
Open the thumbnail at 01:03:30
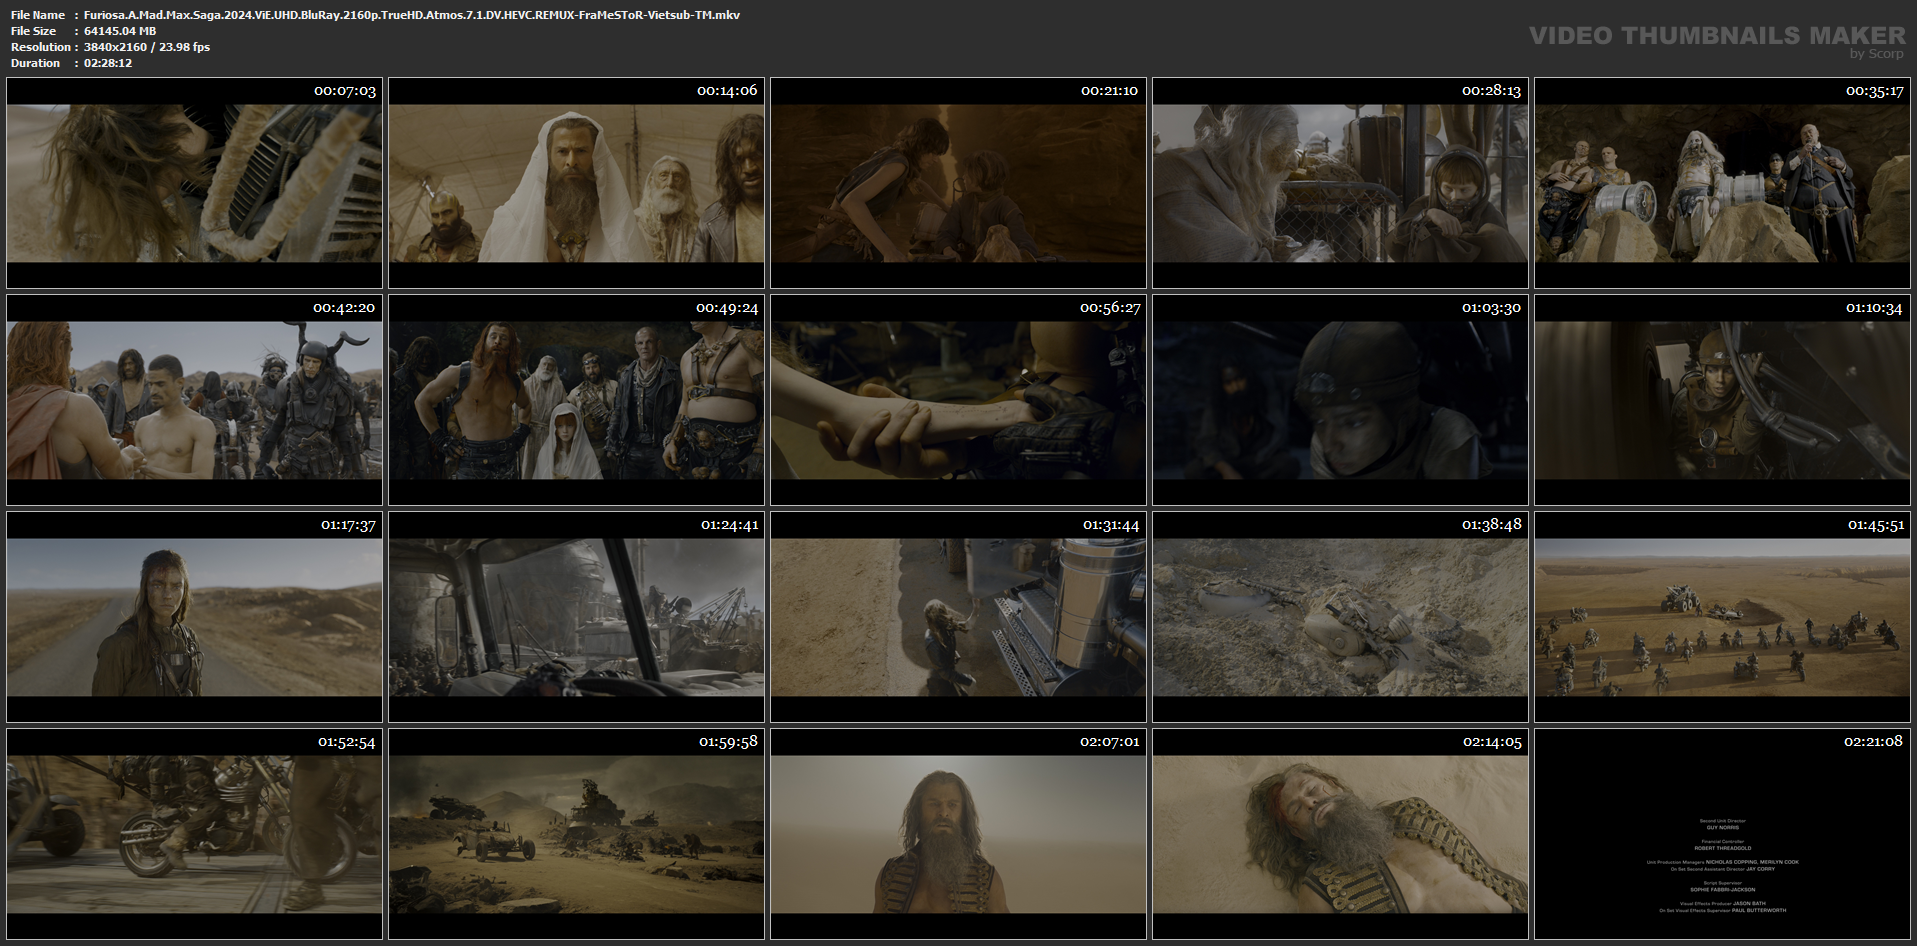pyautogui.click(x=1340, y=400)
